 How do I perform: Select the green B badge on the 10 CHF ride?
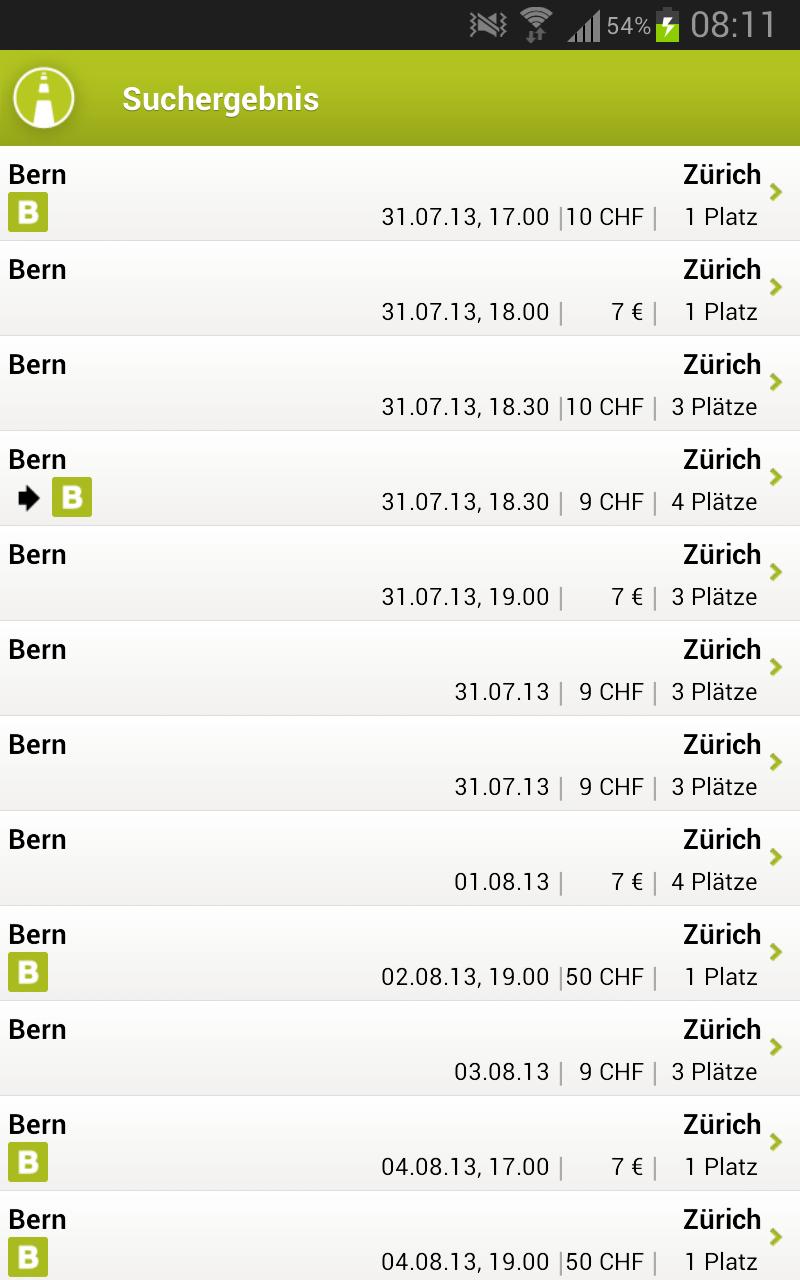27,213
